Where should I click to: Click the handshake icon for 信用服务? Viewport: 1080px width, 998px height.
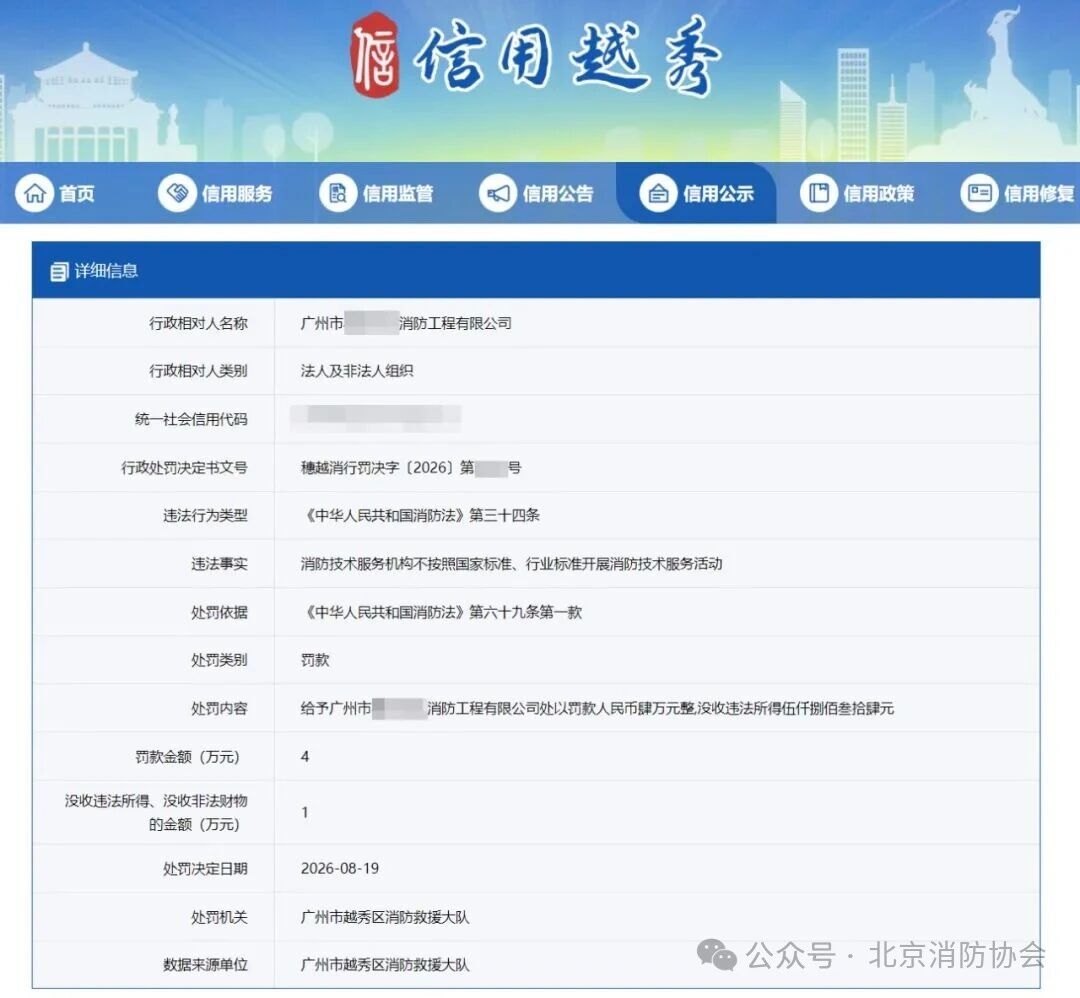click(177, 194)
